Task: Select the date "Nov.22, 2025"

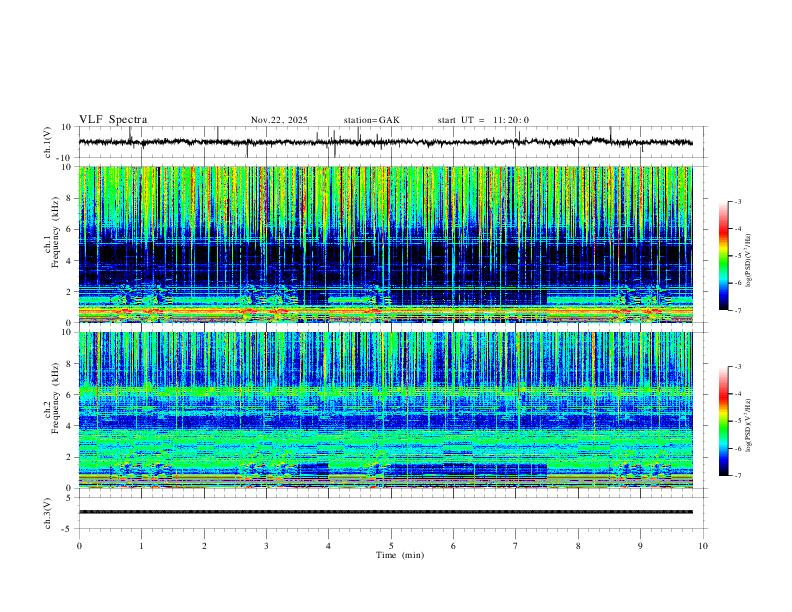Action: (x=279, y=120)
